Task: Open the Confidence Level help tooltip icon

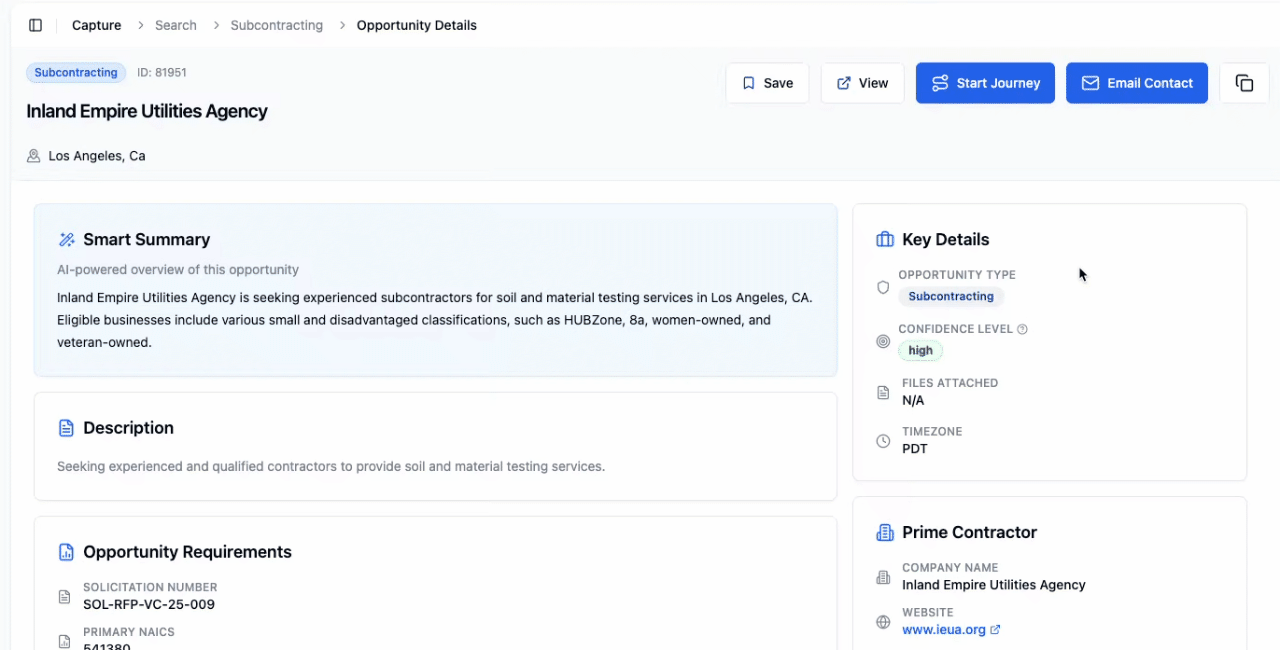Action: [x=1021, y=328]
